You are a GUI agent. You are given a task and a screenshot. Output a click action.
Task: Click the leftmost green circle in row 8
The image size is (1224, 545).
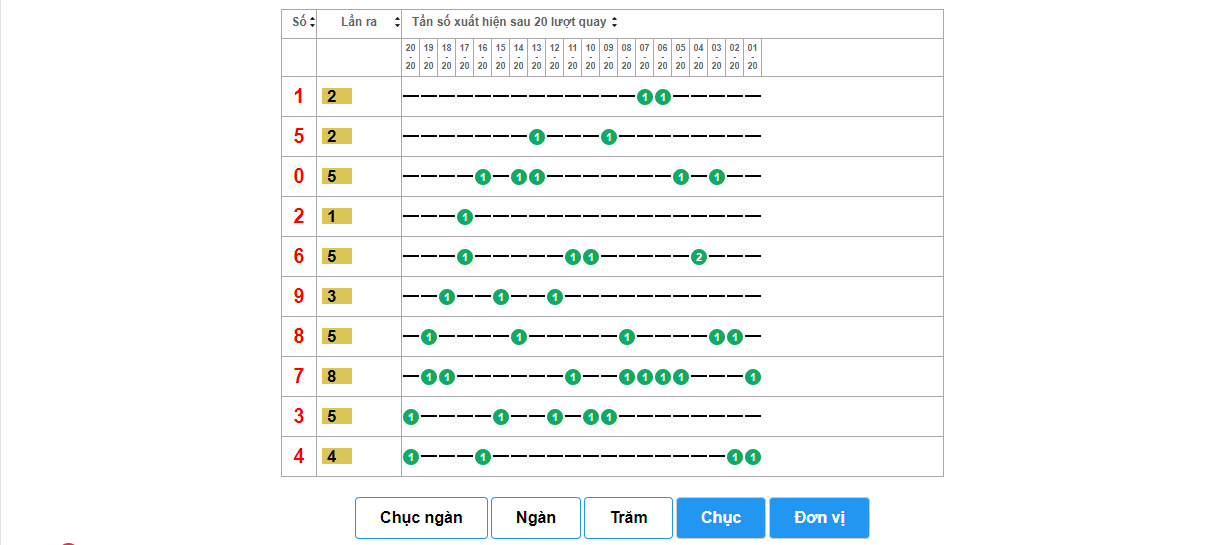[x=429, y=337]
